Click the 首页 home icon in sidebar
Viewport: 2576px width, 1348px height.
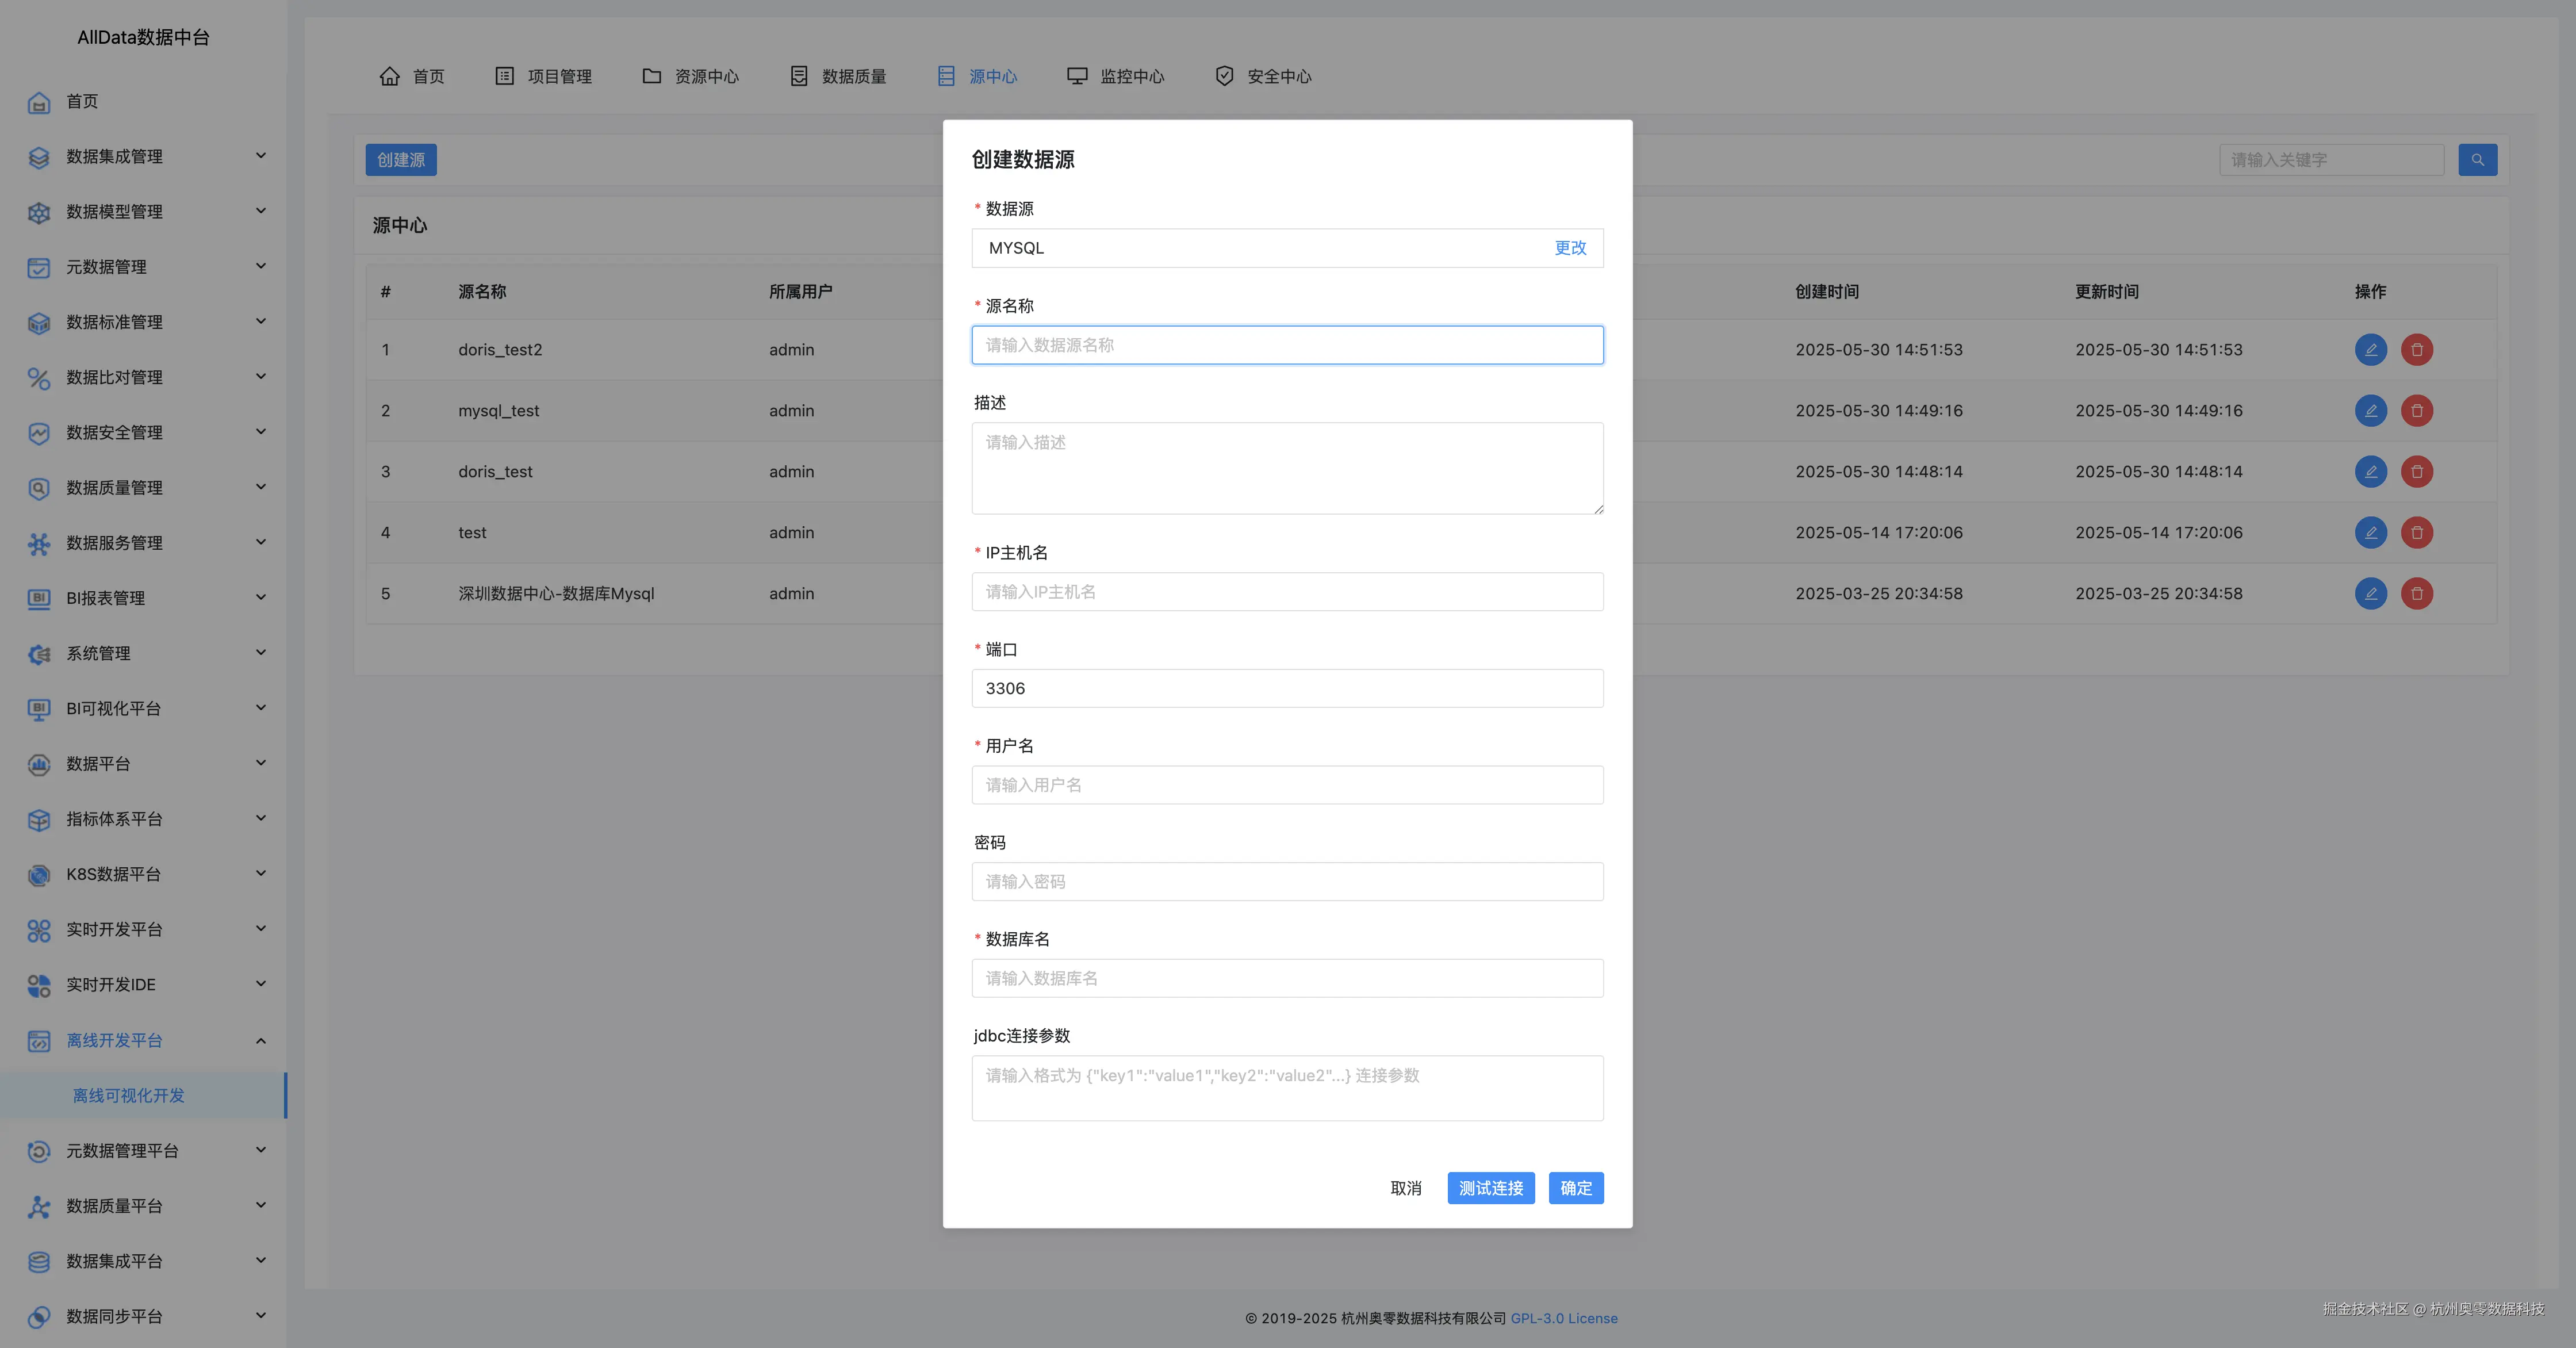pos(39,102)
